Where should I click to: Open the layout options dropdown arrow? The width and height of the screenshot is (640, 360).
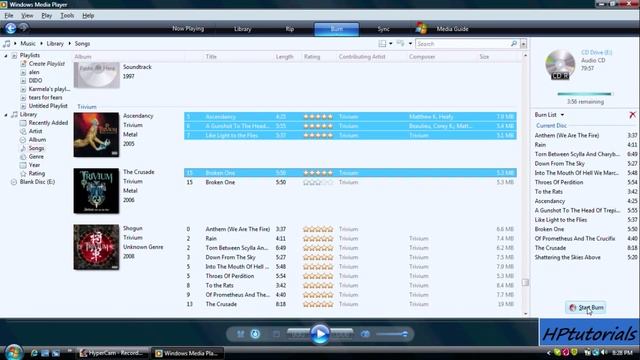coord(391,44)
